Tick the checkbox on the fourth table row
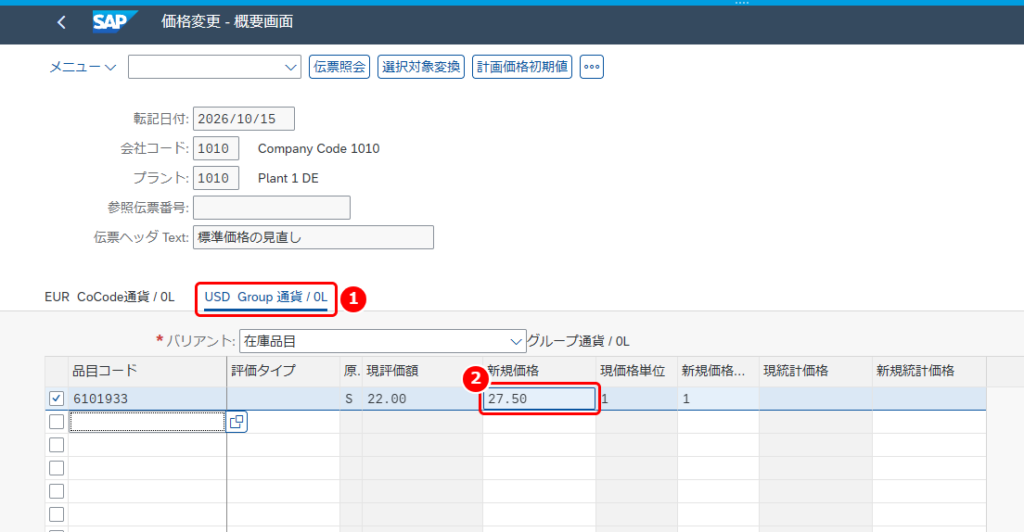Screen dimensions: 1024x532 click(x=57, y=468)
